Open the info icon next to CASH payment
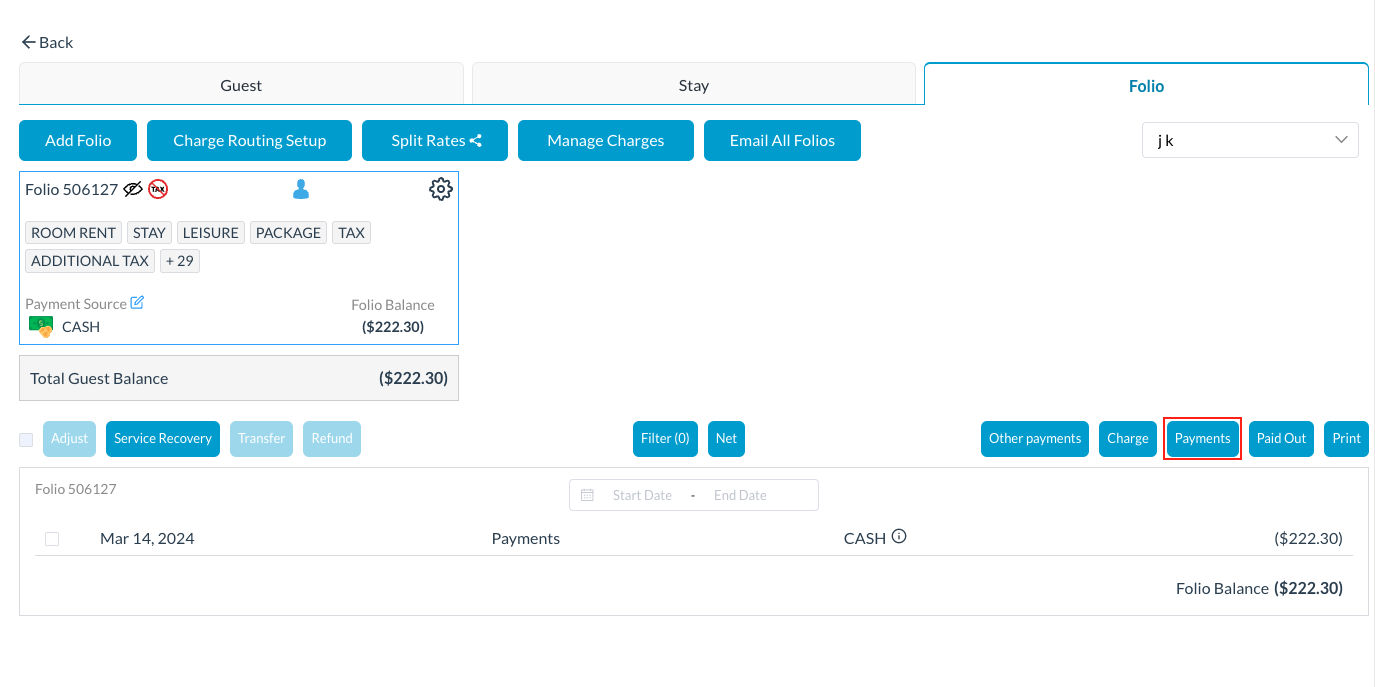Screen dimensions: 1375x687 (x=899, y=536)
